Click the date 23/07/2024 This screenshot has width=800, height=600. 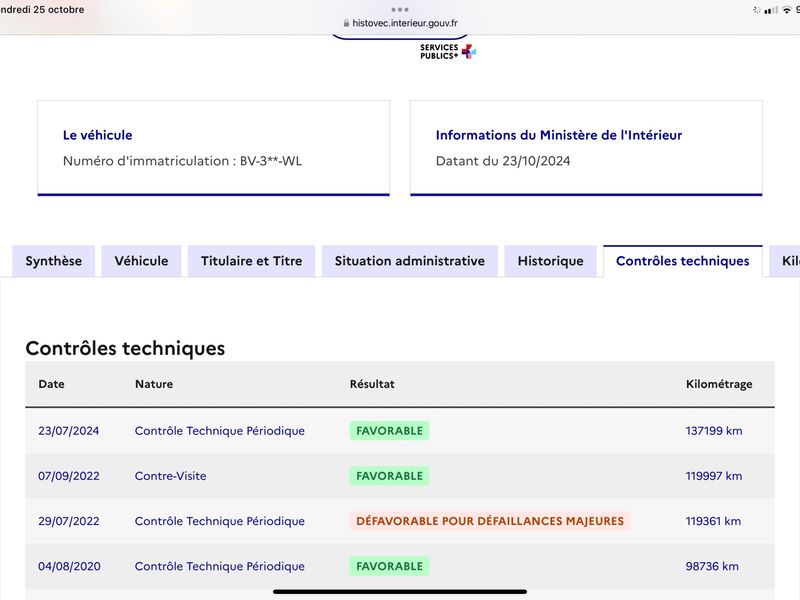pyautogui.click(x=68, y=431)
